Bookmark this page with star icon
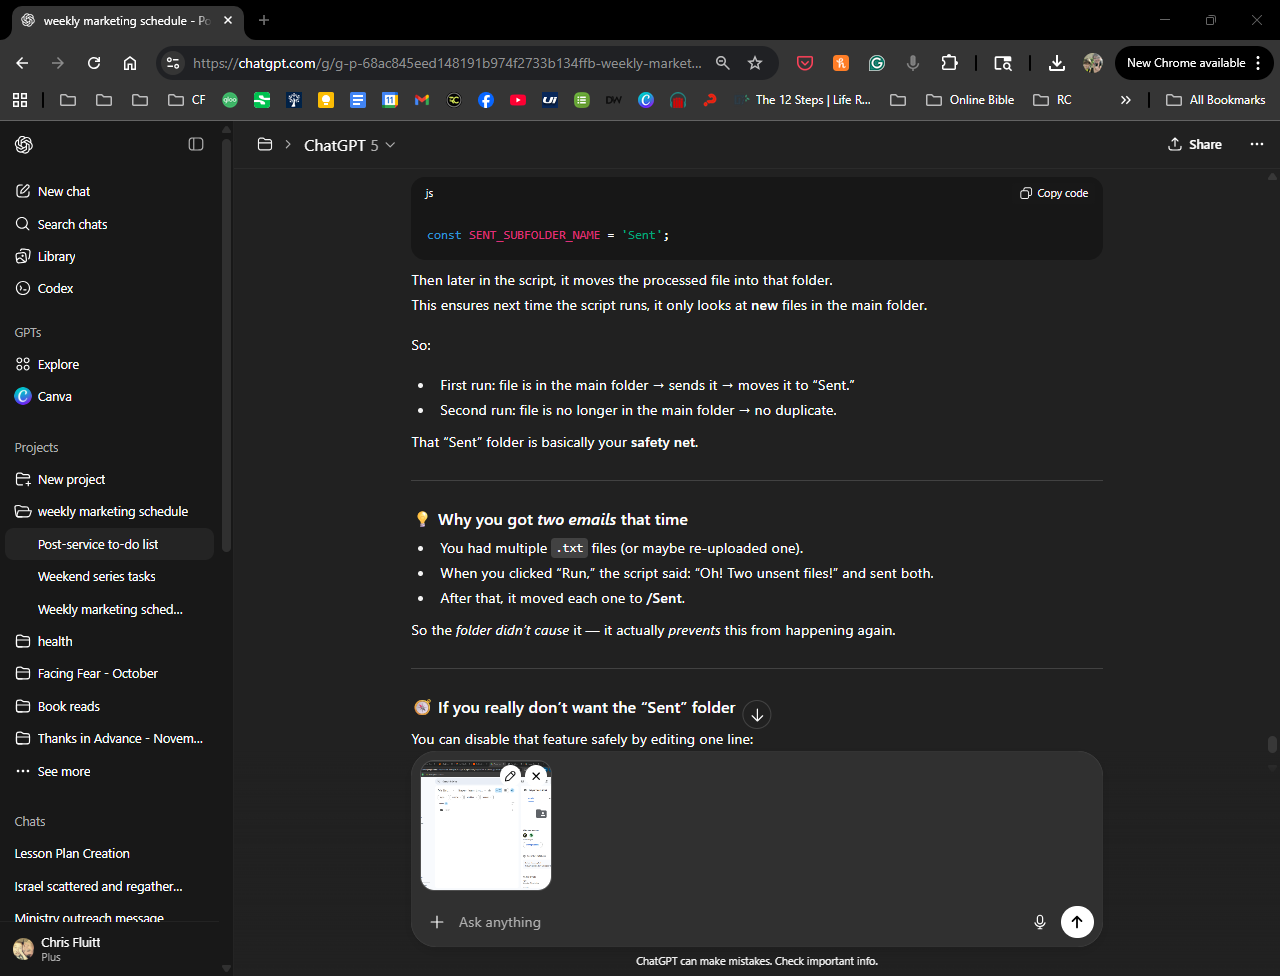This screenshot has height=976, width=1280. pos(755,63)
